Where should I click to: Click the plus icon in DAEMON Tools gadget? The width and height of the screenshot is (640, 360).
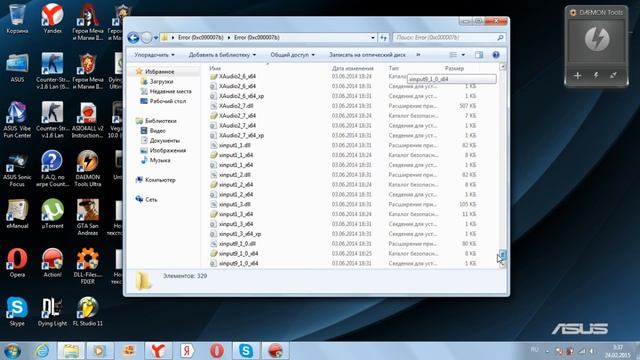577,76
